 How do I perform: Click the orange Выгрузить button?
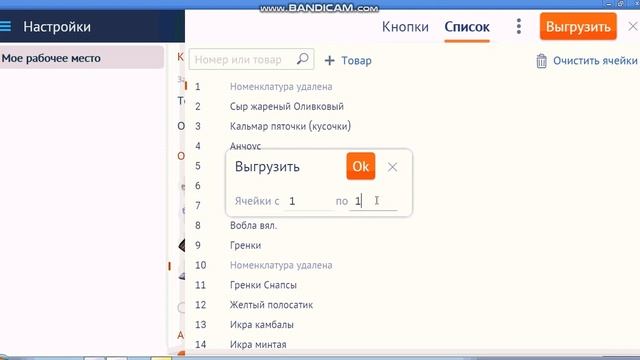point(578,27)
